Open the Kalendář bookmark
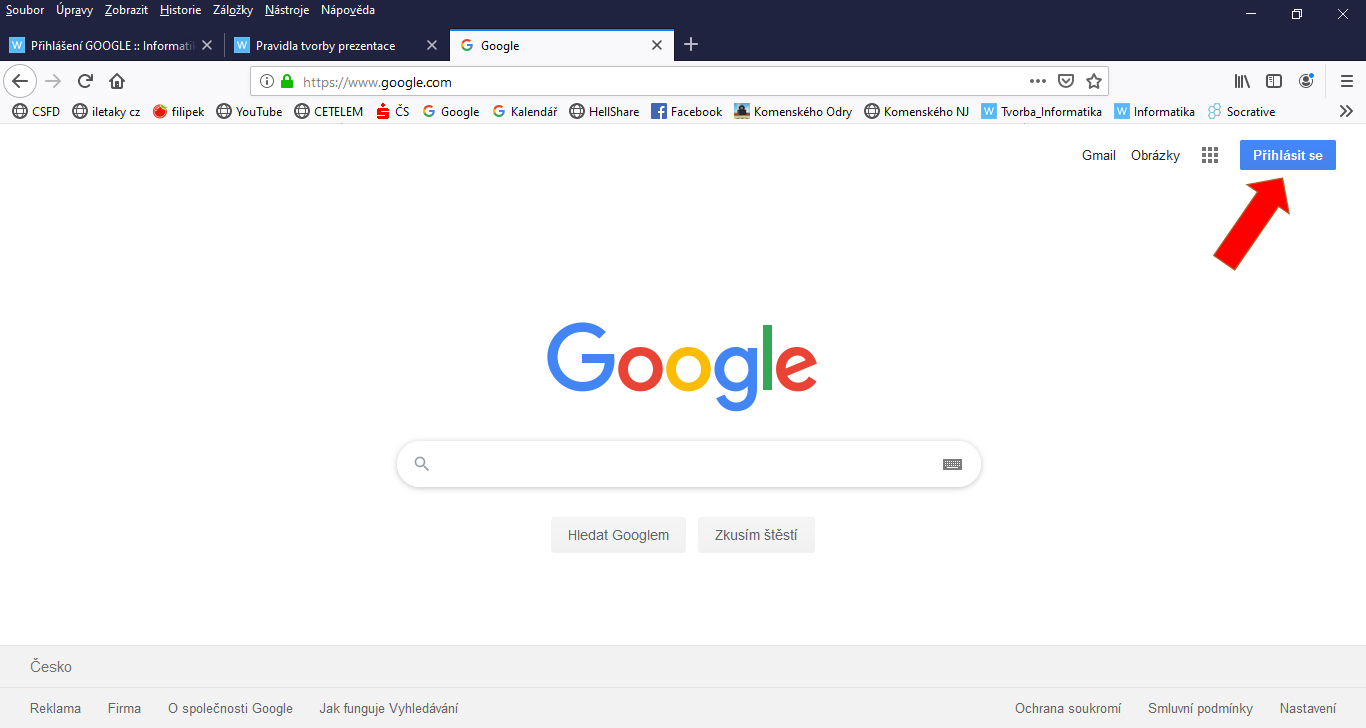 (525, 112)
